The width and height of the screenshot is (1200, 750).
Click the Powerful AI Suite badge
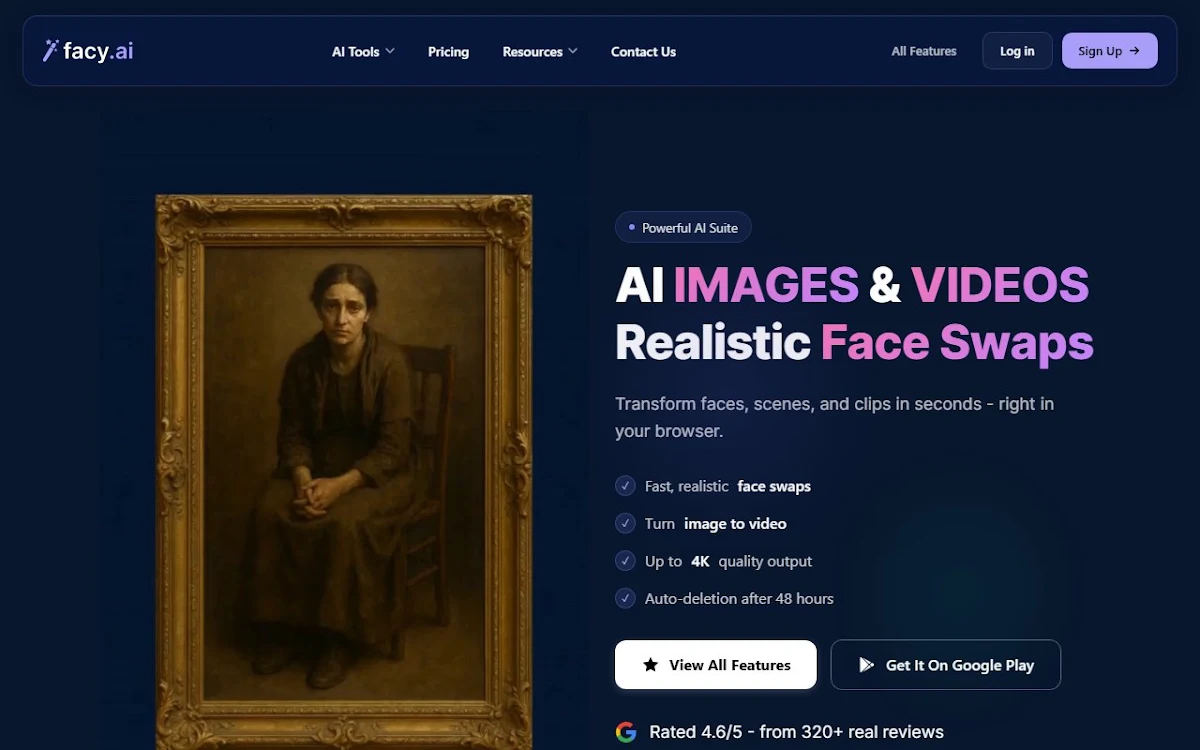coord(683,227)
